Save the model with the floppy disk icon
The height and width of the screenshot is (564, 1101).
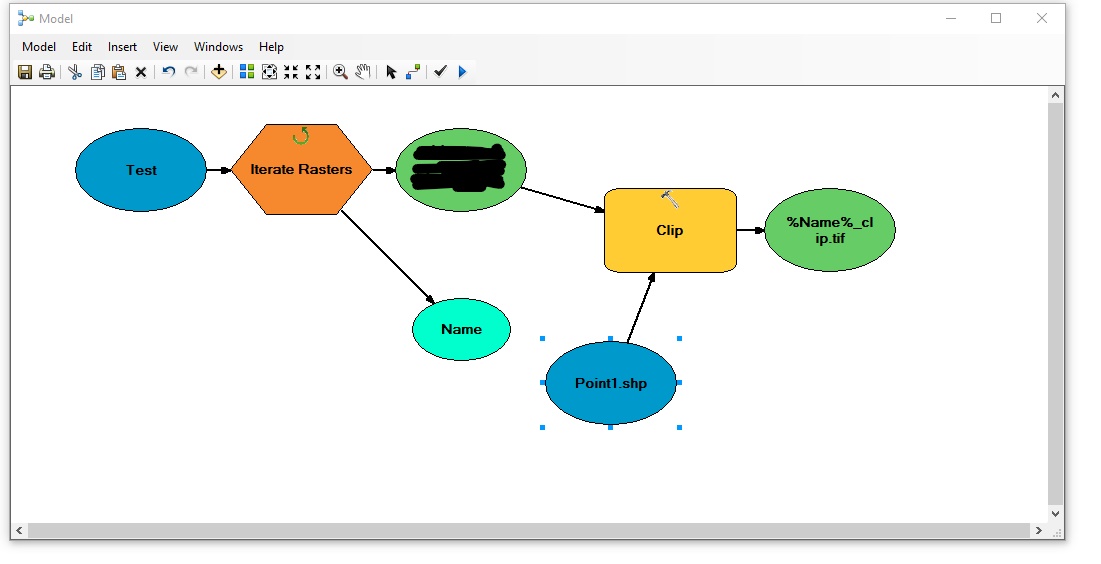pos(25,72)
